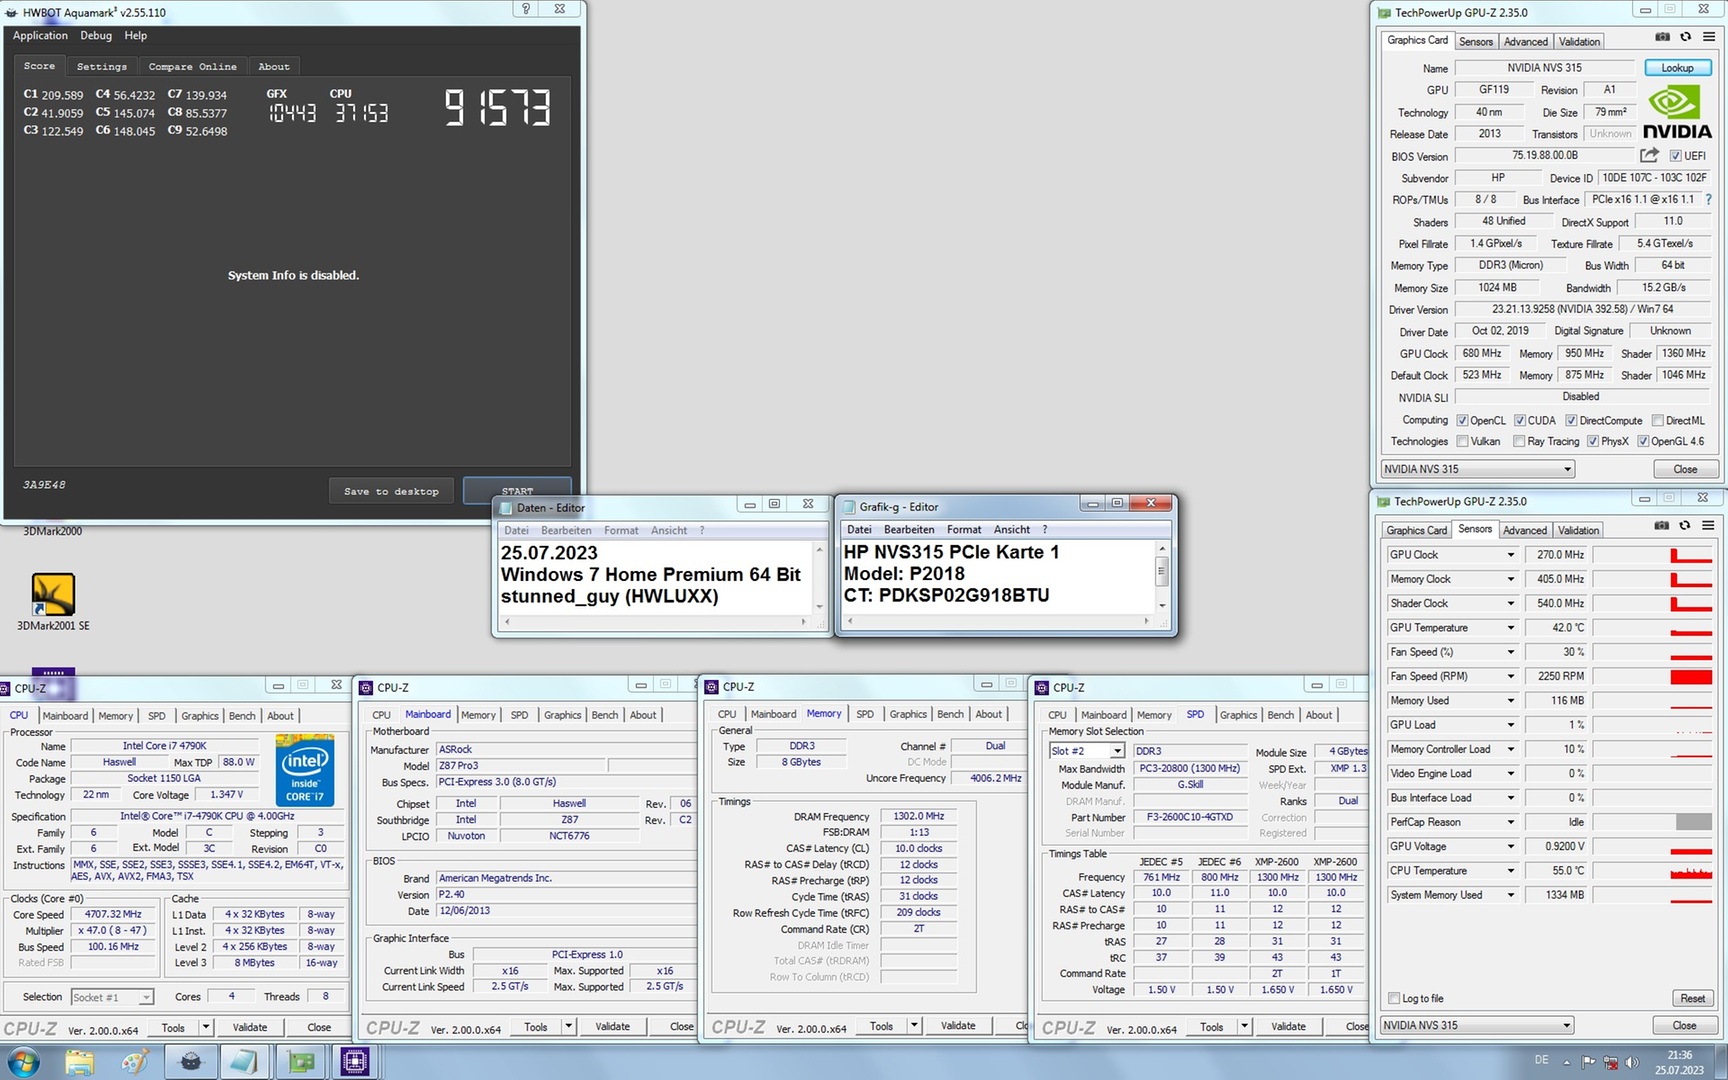Switch to the Settings tab in Aquamark
This screenshot has width=1728, height=1080.
tap(102, 67)
